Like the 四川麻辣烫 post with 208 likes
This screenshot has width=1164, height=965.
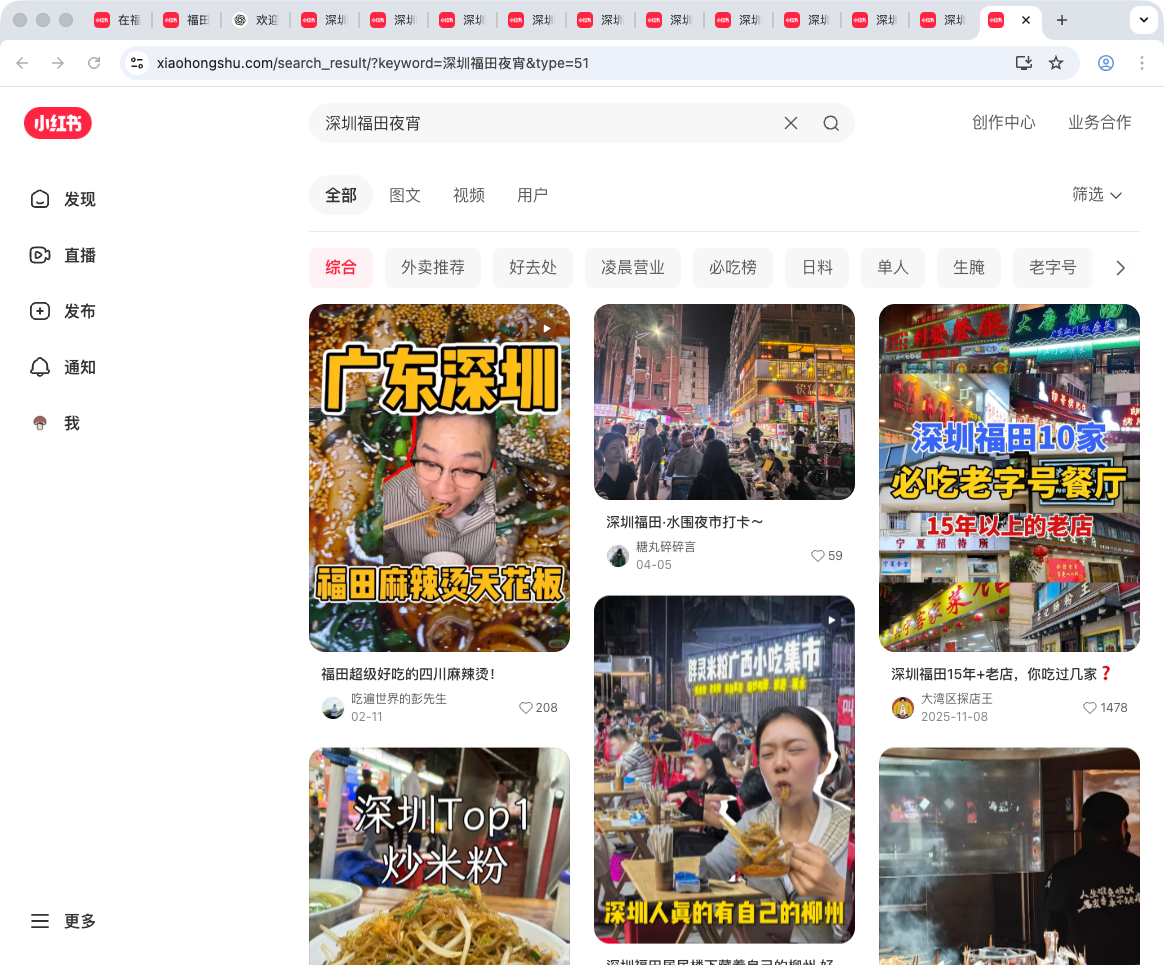pos(525,708)
